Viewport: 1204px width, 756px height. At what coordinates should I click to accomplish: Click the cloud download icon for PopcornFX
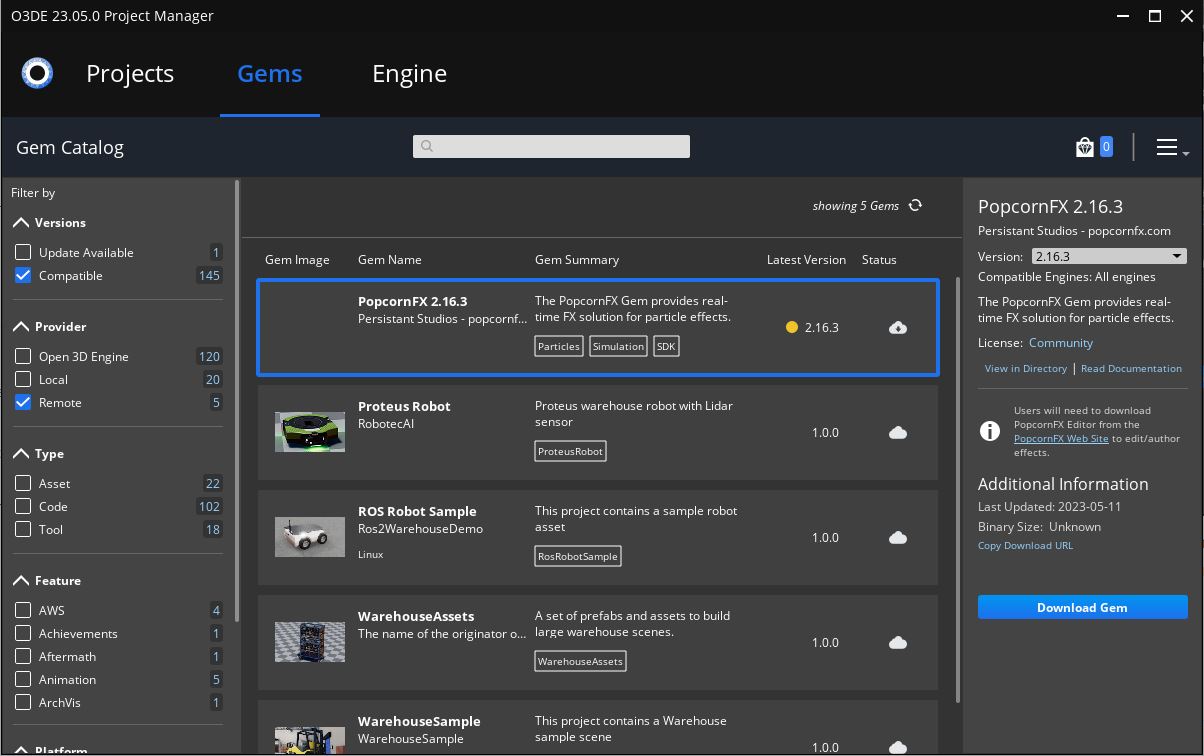tap(897, 327)
